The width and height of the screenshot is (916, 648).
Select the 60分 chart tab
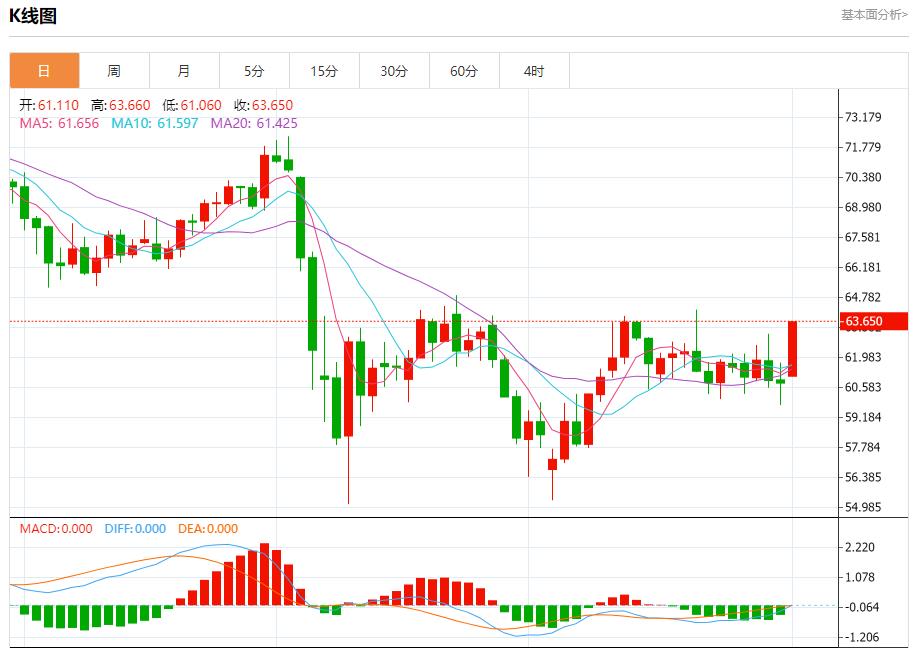point(463,70)
